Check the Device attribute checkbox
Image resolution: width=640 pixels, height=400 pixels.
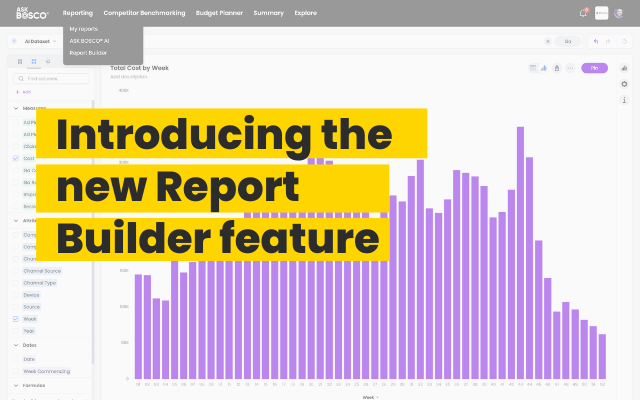pyautogui.click(x=16, y=295)
